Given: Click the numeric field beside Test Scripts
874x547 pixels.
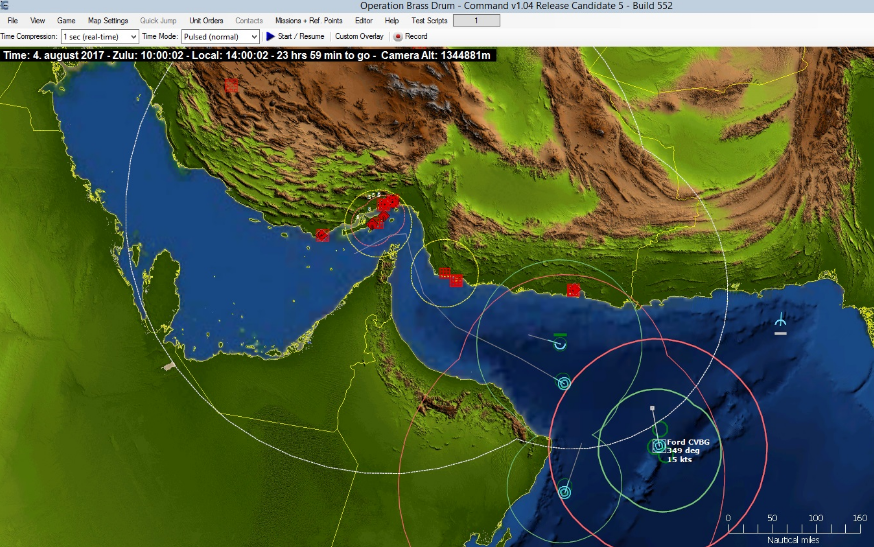Looking at the screenshot, I should (x=476, y=21).
